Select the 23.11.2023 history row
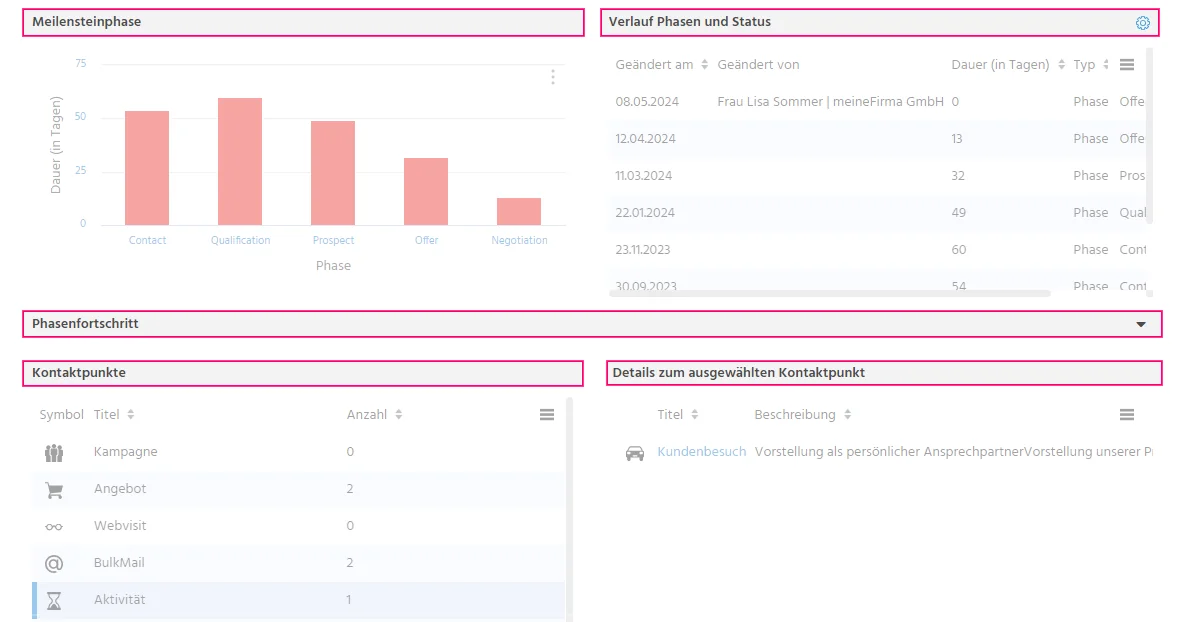Screen dimensions: 1184x622 pyautogui.click(x=877, y=250)
